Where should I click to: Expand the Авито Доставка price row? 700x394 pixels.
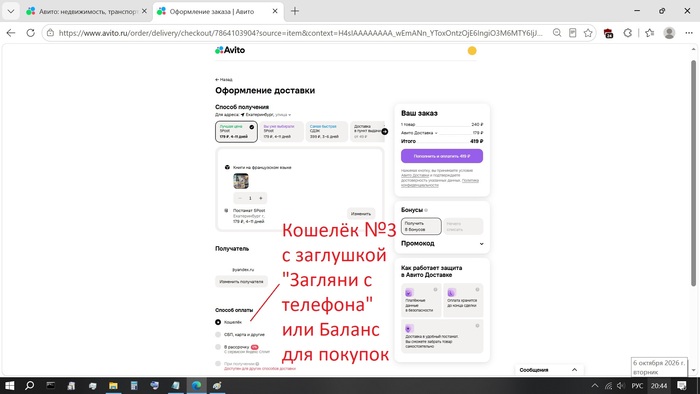419,133
